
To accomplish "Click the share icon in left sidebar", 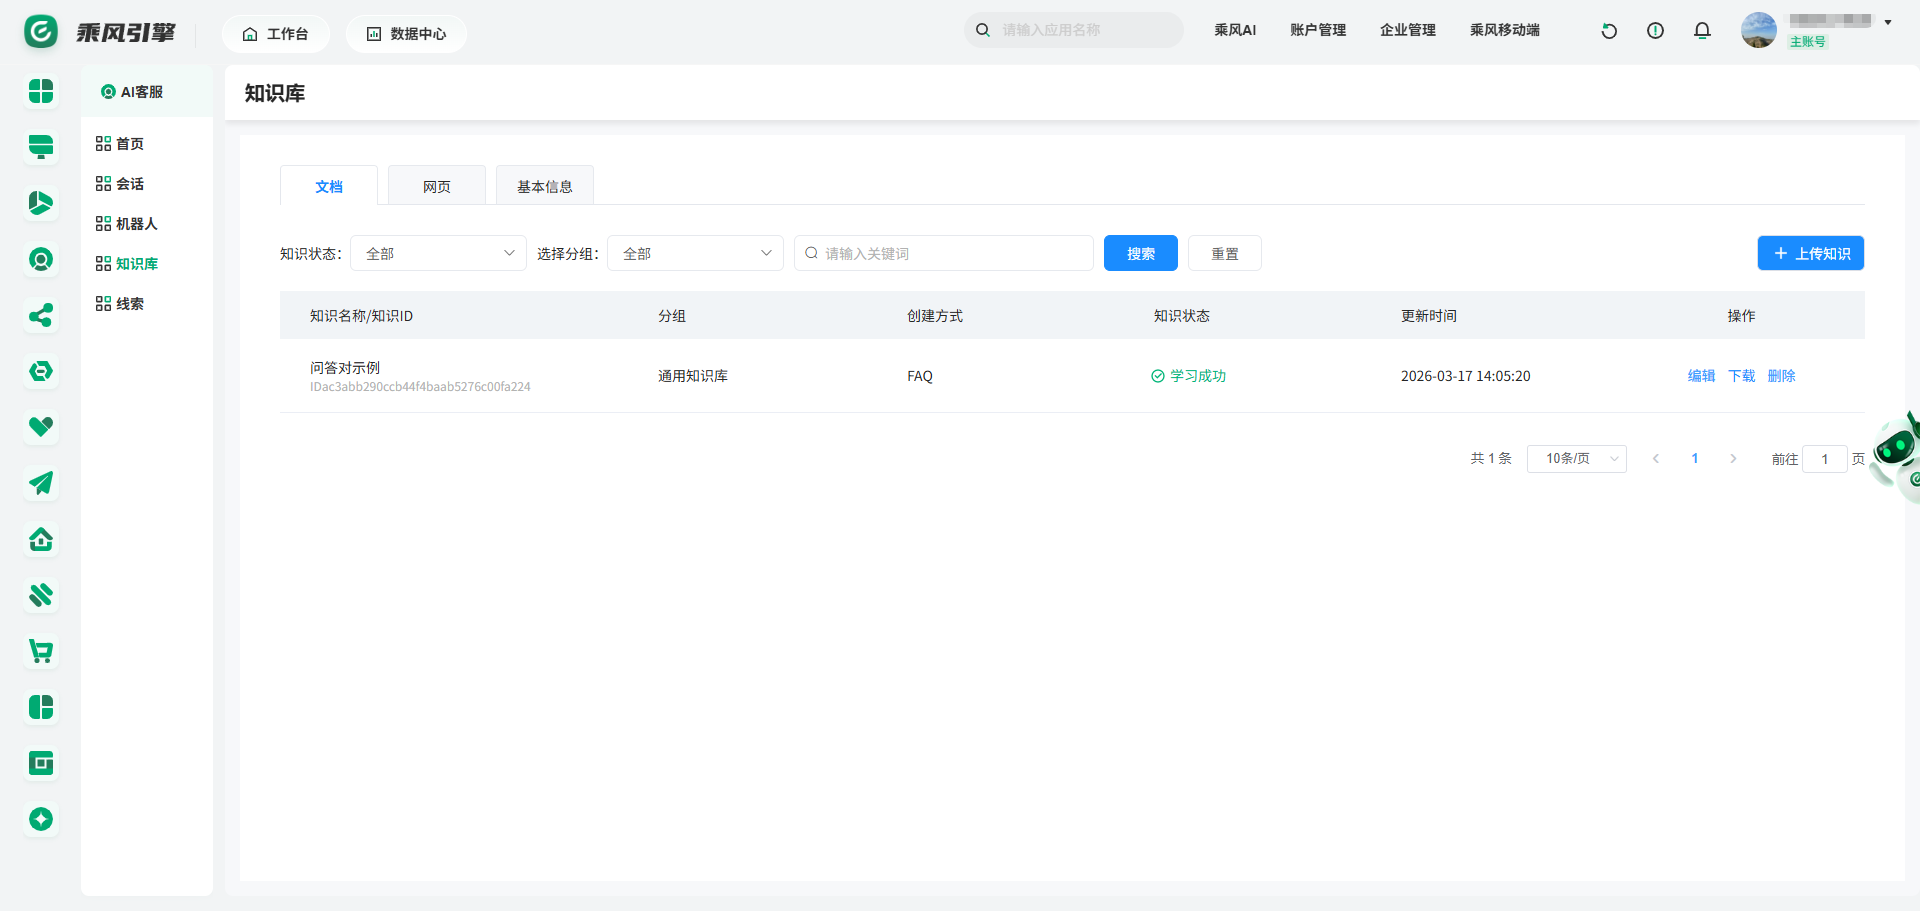I will (x=41, y=316).
